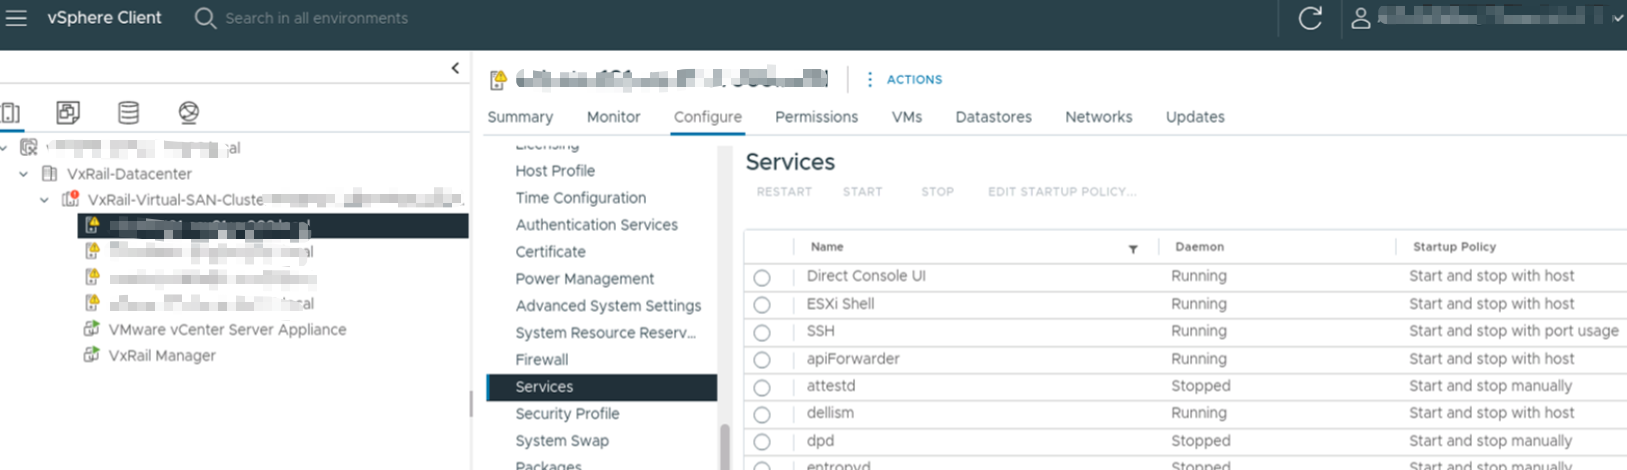
Task: Open Firewall settings
Action: tap(542, 360)
